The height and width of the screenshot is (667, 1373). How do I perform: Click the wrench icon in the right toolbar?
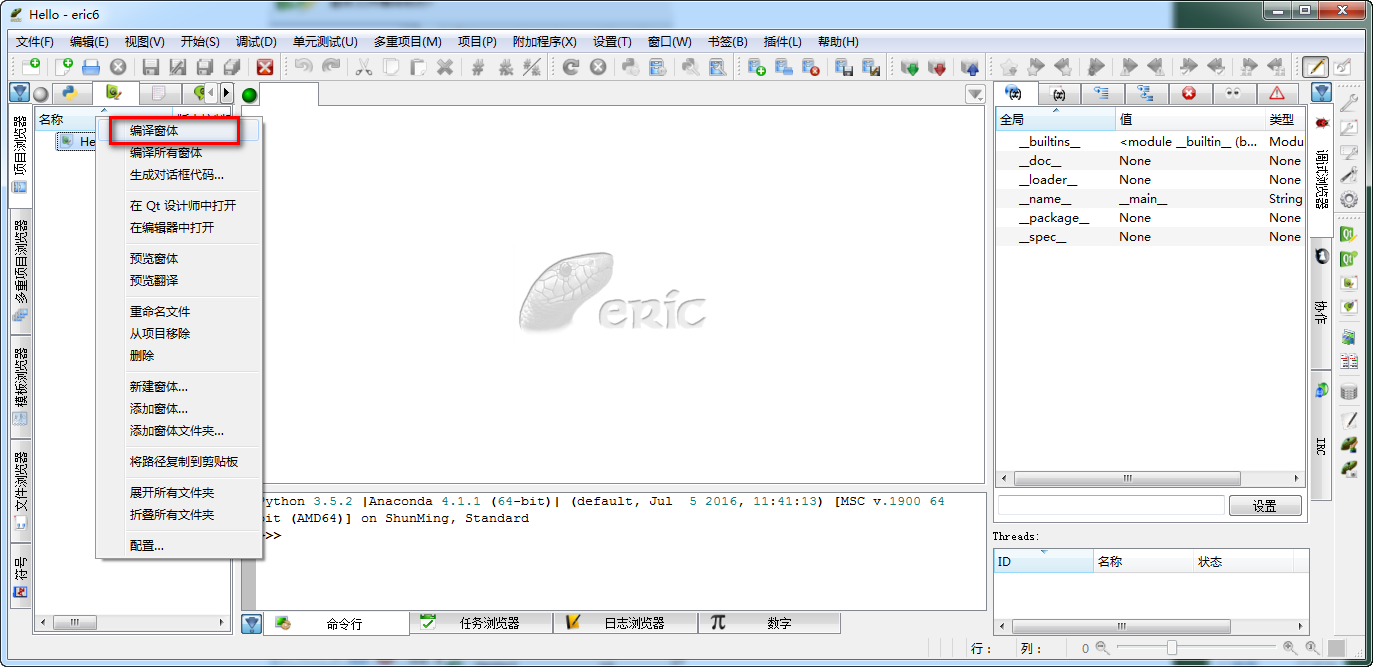tap(1349, 101)
